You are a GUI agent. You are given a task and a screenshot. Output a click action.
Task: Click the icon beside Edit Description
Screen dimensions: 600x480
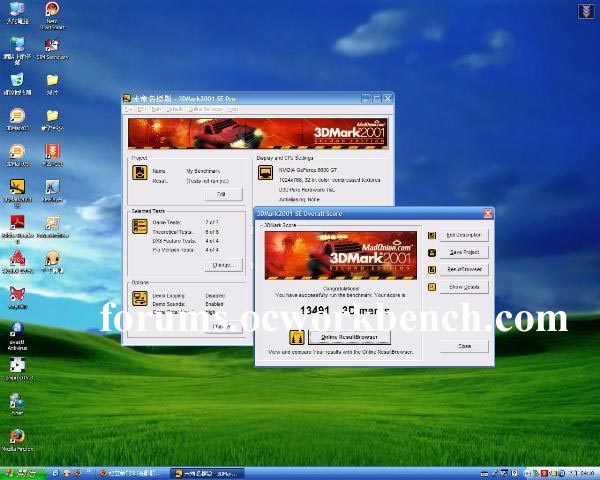(432, 235)
